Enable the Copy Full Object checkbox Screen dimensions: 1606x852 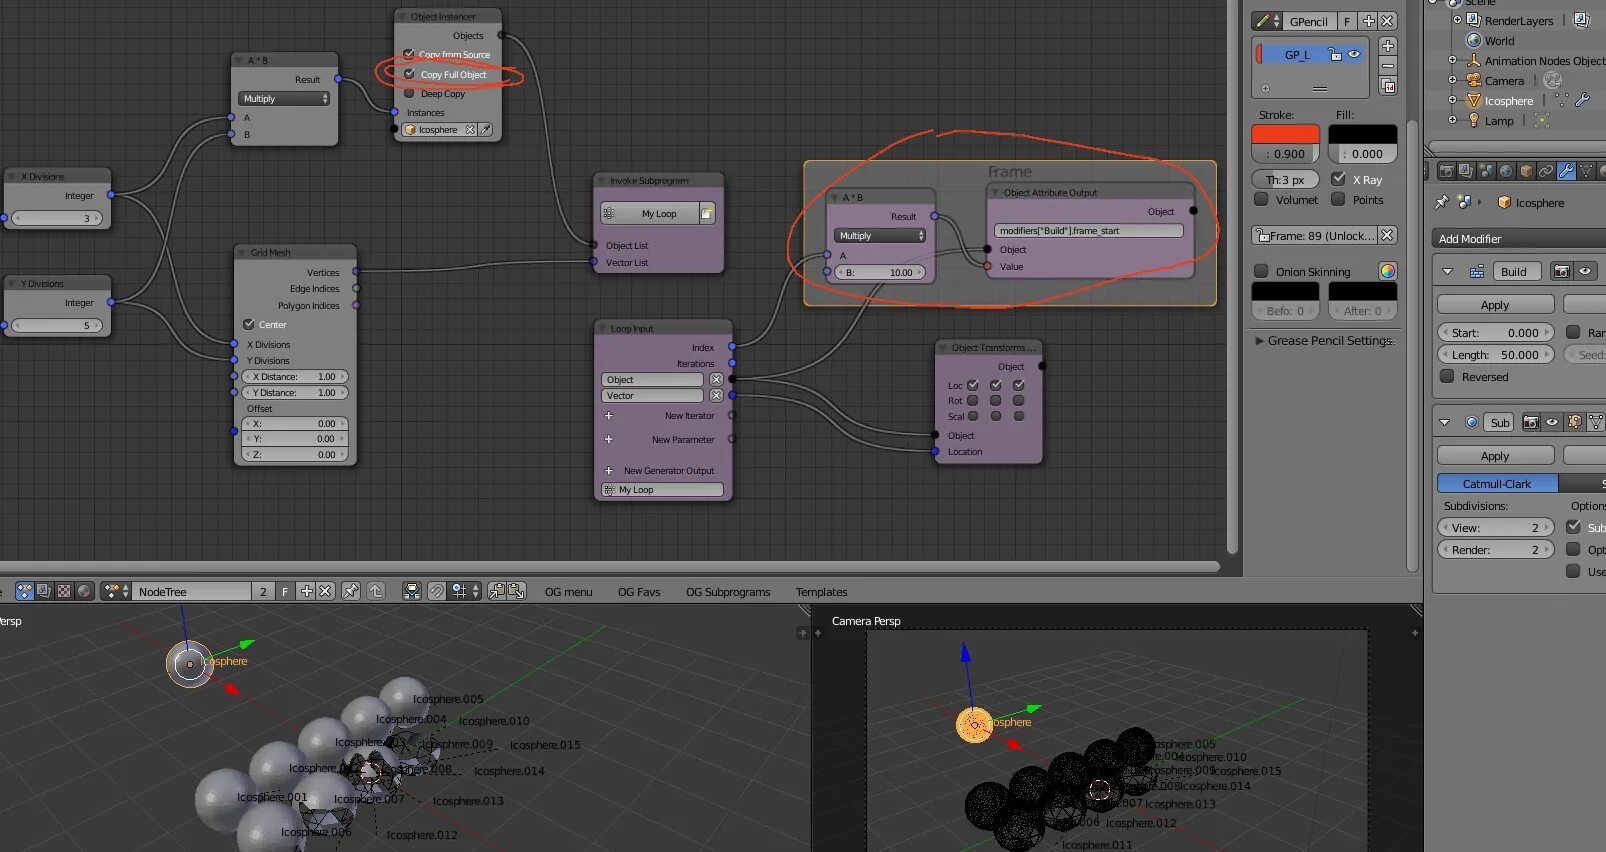point(409,74)
